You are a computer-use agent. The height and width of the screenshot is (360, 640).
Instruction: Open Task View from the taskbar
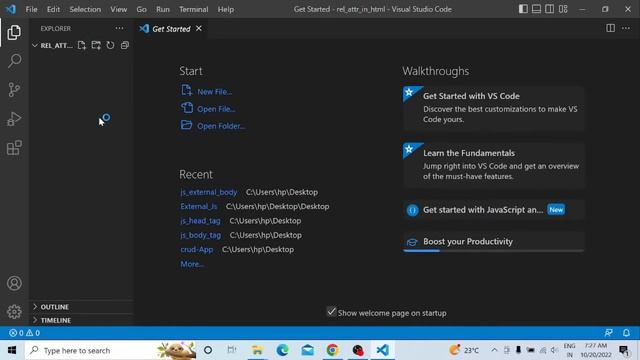(232, 350)
